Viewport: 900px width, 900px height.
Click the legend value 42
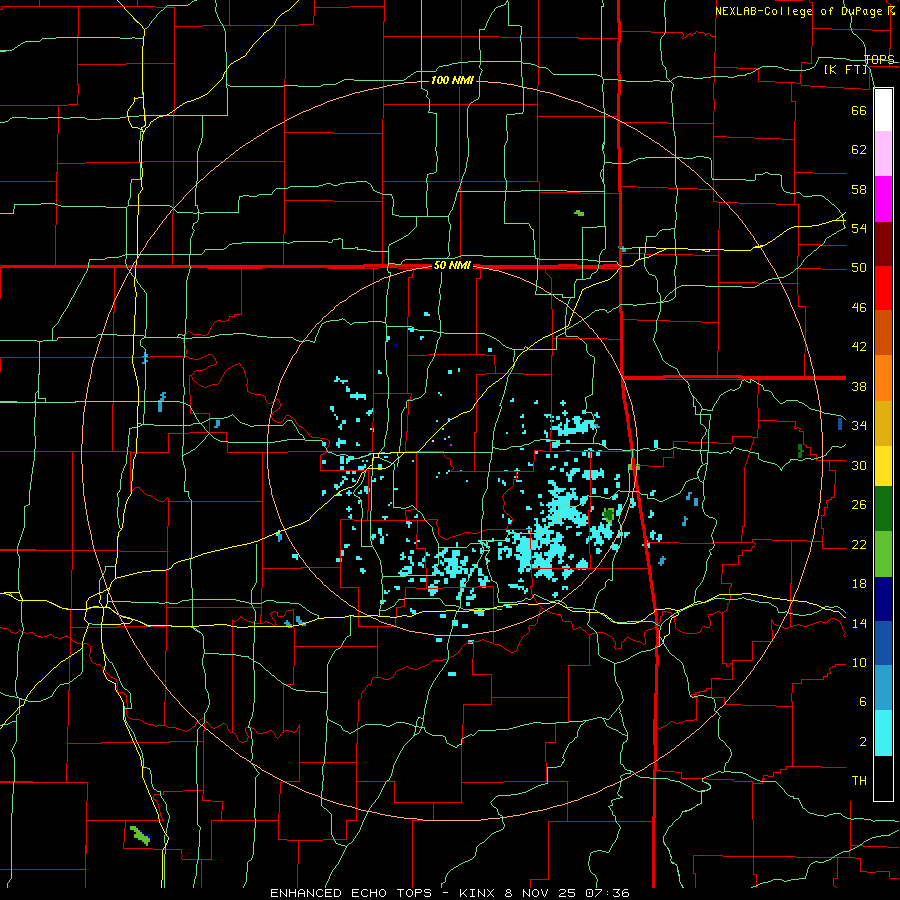click(859, 346)
